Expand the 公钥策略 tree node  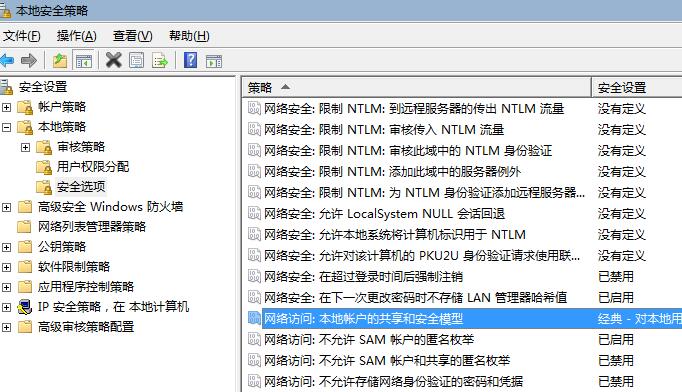pyautogui.click(x=7, y=247)
